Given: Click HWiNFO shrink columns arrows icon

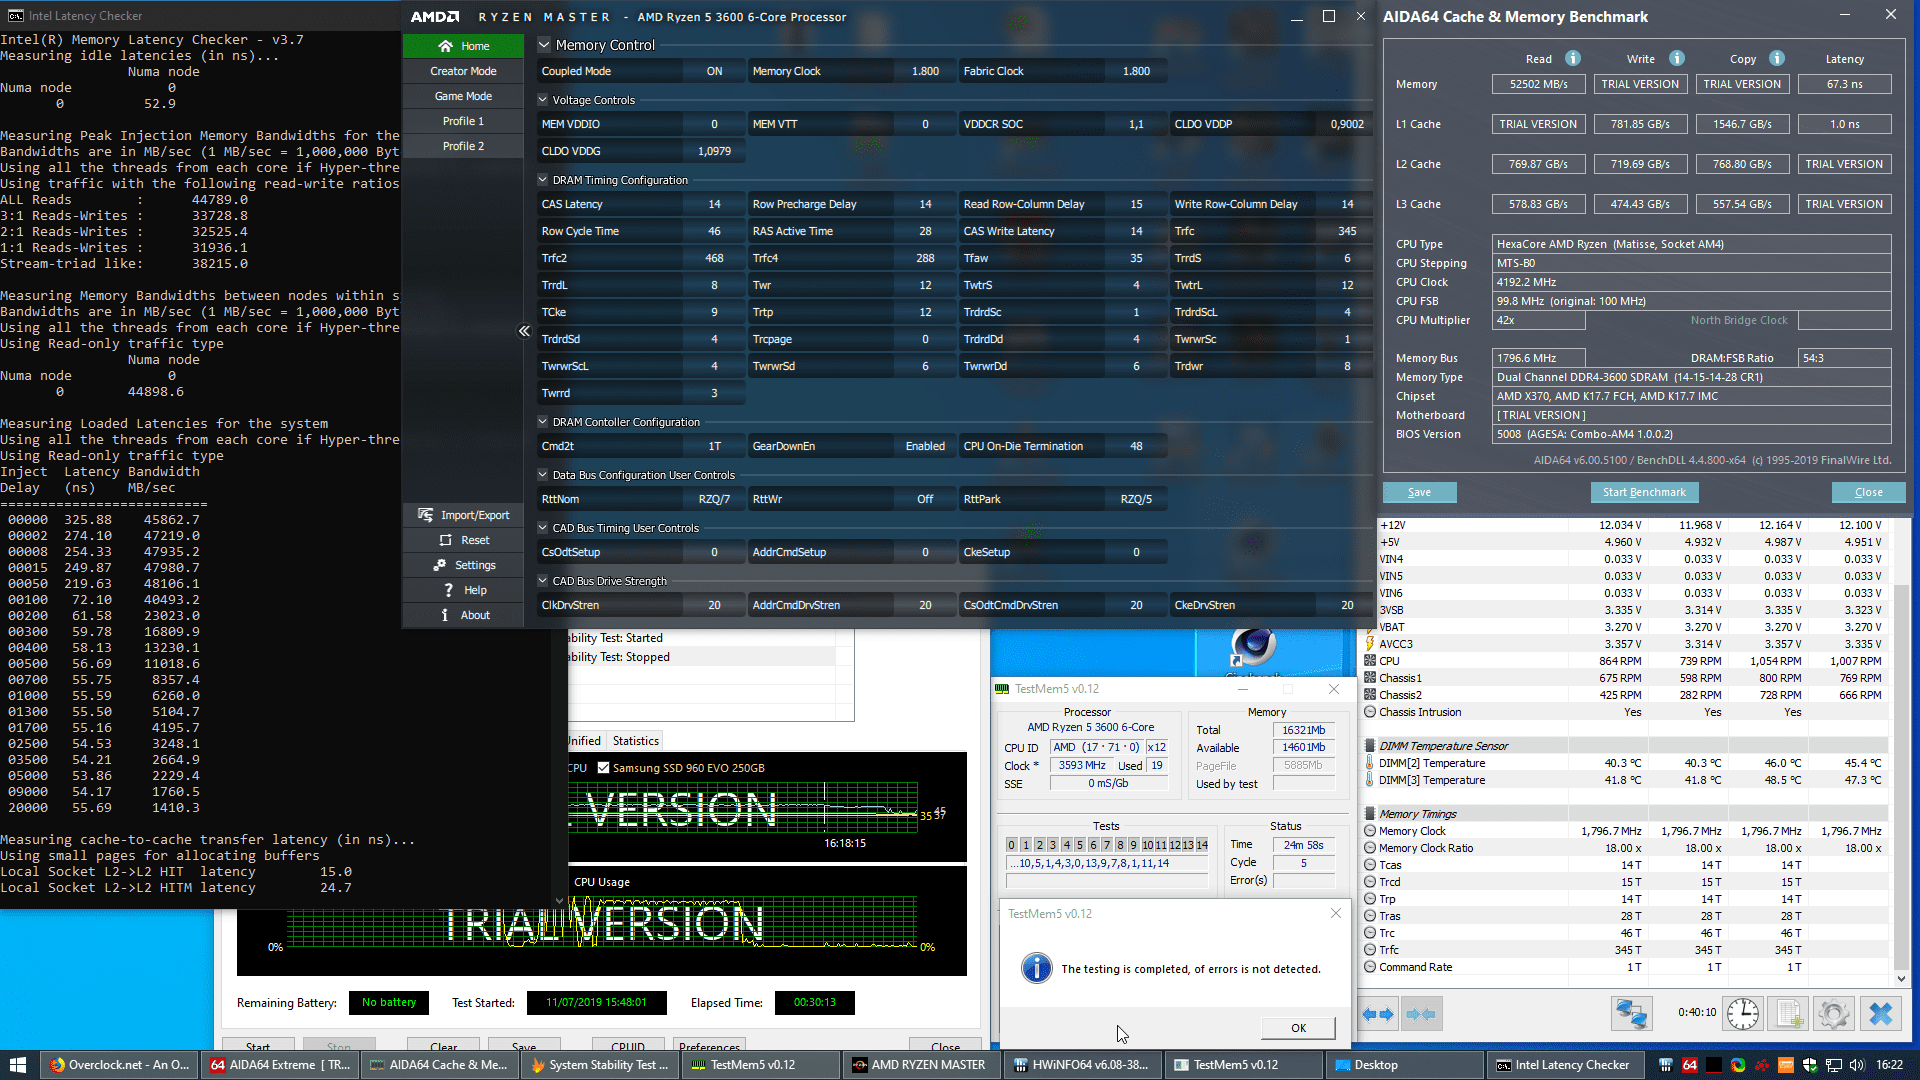Looking at the screenshot, I should pyautogui.click(x=1421, y=1014).
